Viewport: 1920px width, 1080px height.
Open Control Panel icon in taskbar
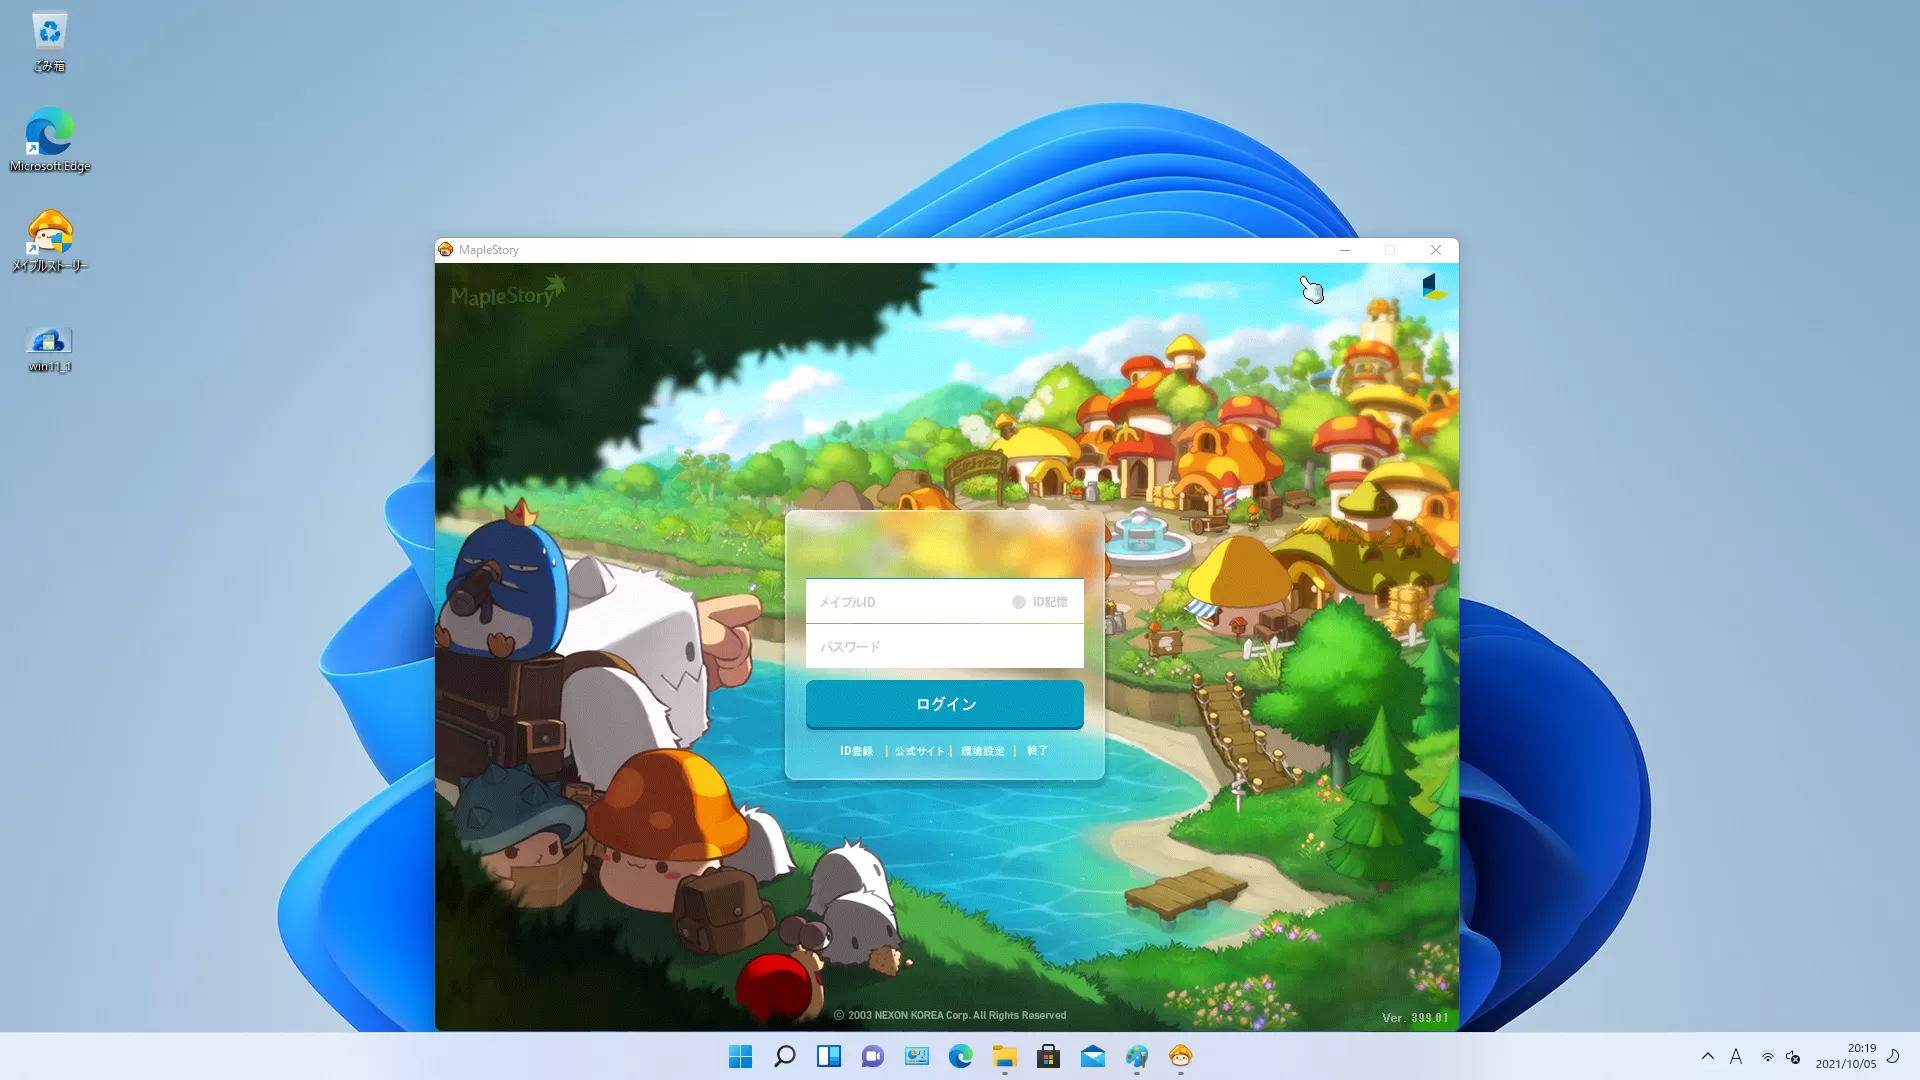click(x=917, y=1056)
